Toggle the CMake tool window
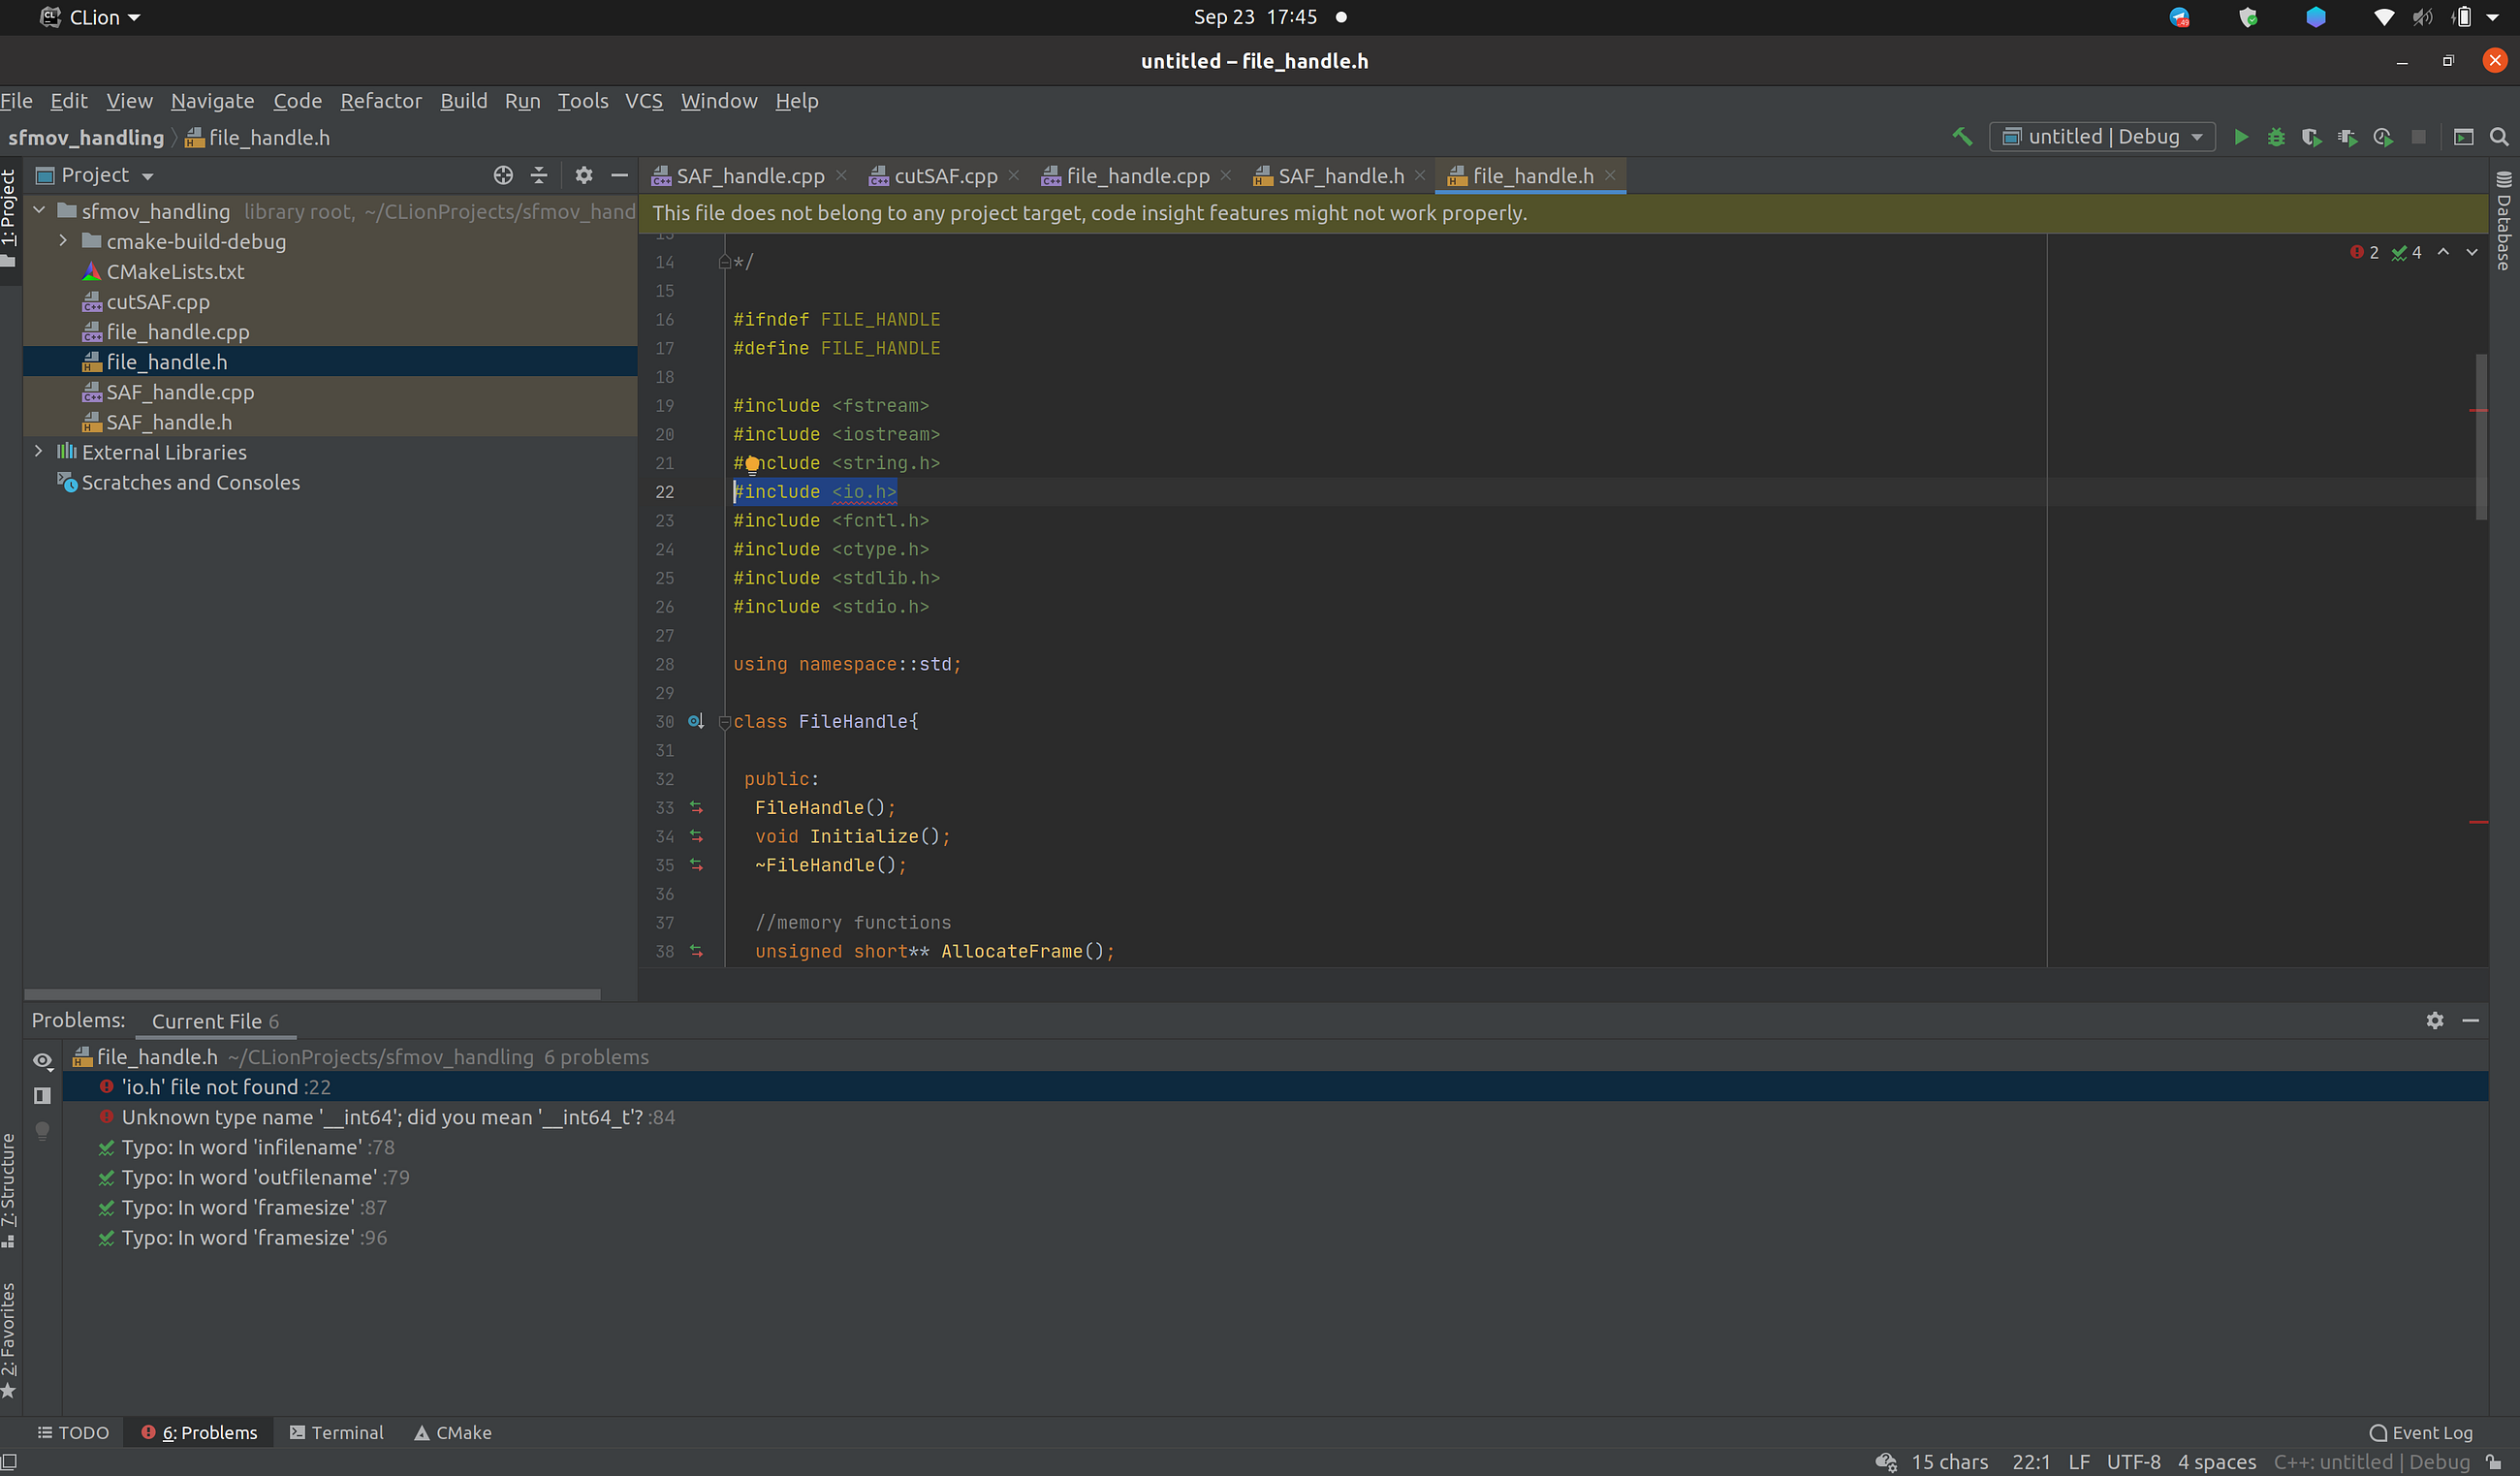Screen dimensions: 2520x1476 pyautogui.click(x=453, y=1432)
